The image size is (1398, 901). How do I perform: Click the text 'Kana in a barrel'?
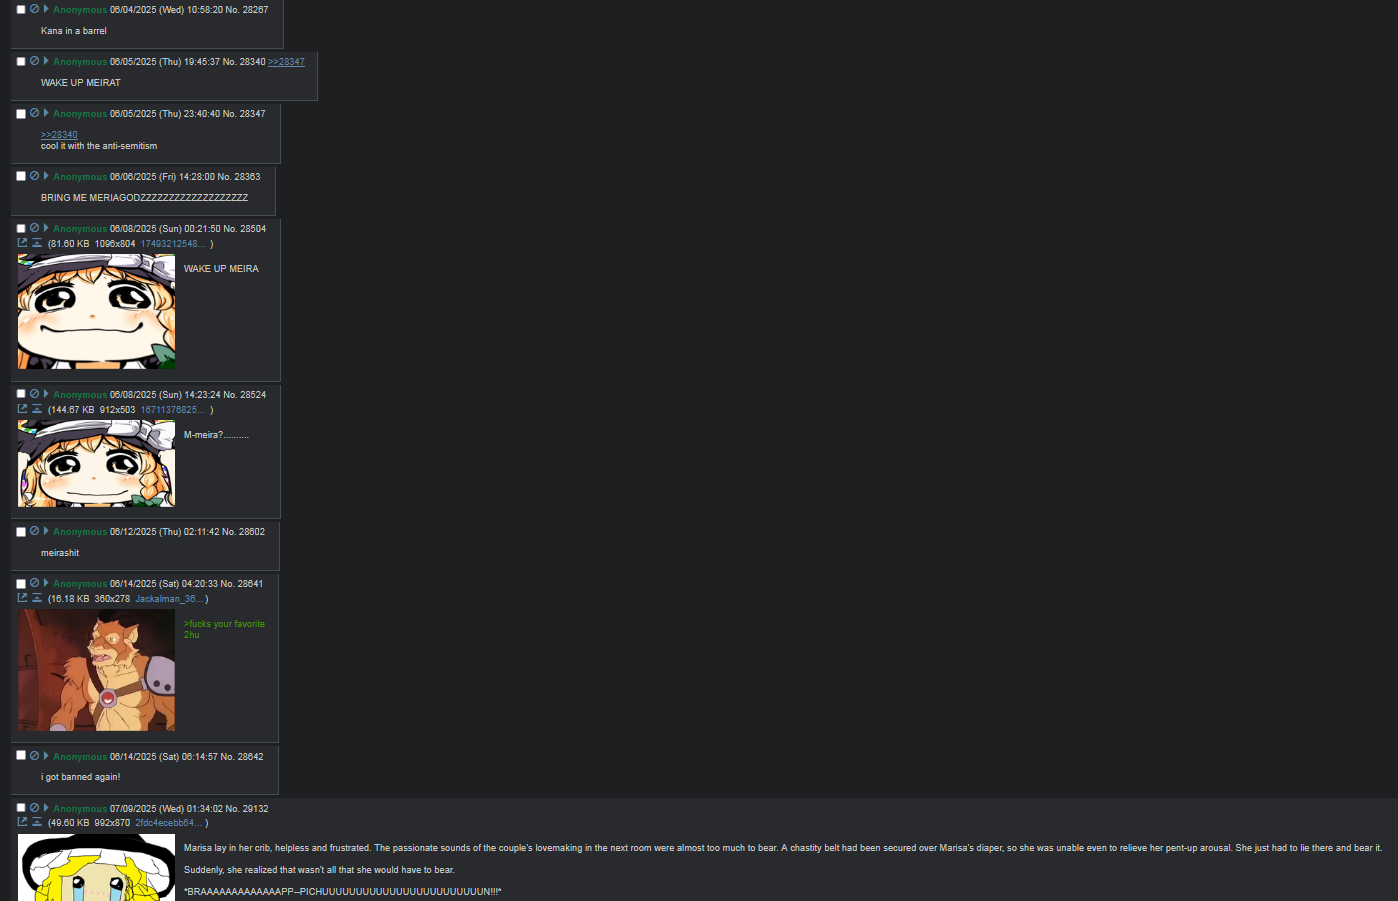74,31
